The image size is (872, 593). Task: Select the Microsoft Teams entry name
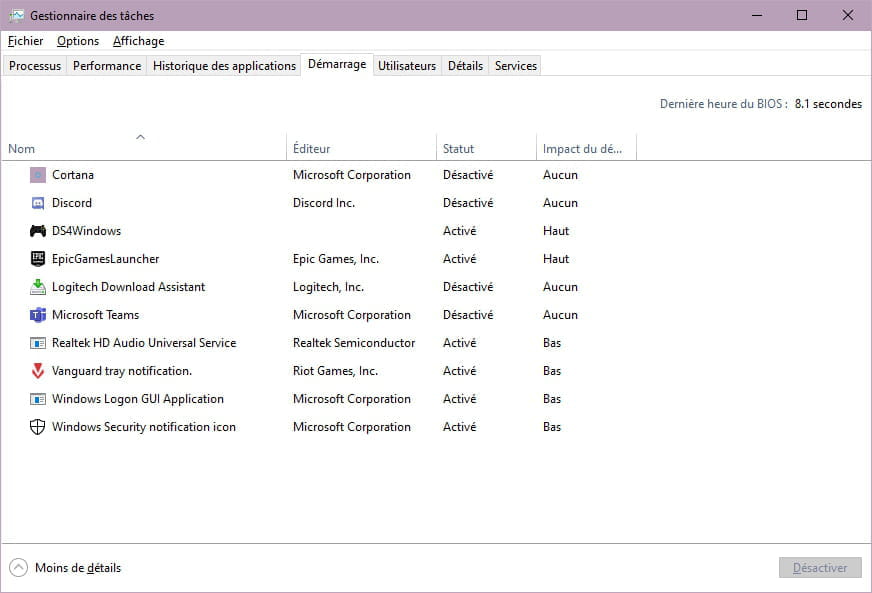[96, 315]
